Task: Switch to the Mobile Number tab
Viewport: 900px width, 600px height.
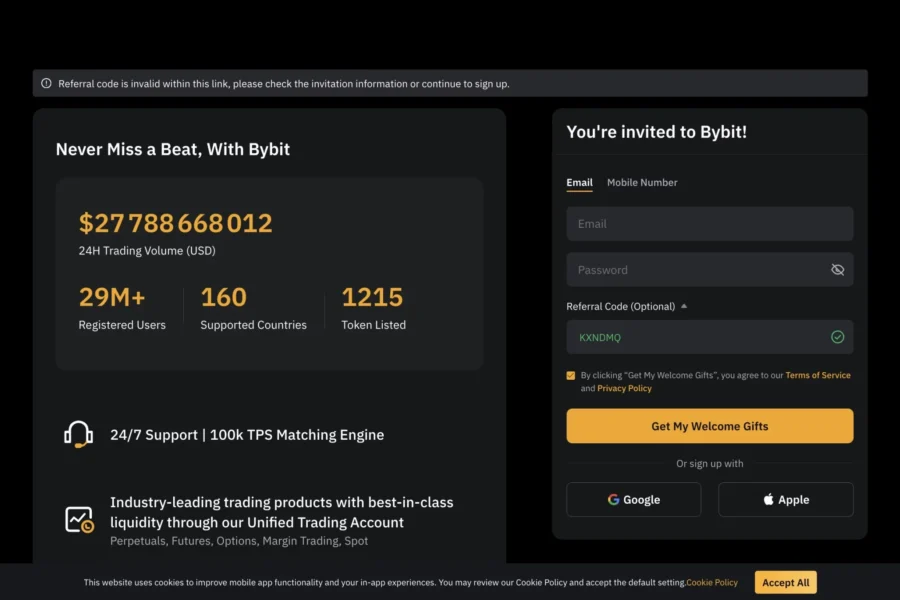Action: tap(642, 183)
